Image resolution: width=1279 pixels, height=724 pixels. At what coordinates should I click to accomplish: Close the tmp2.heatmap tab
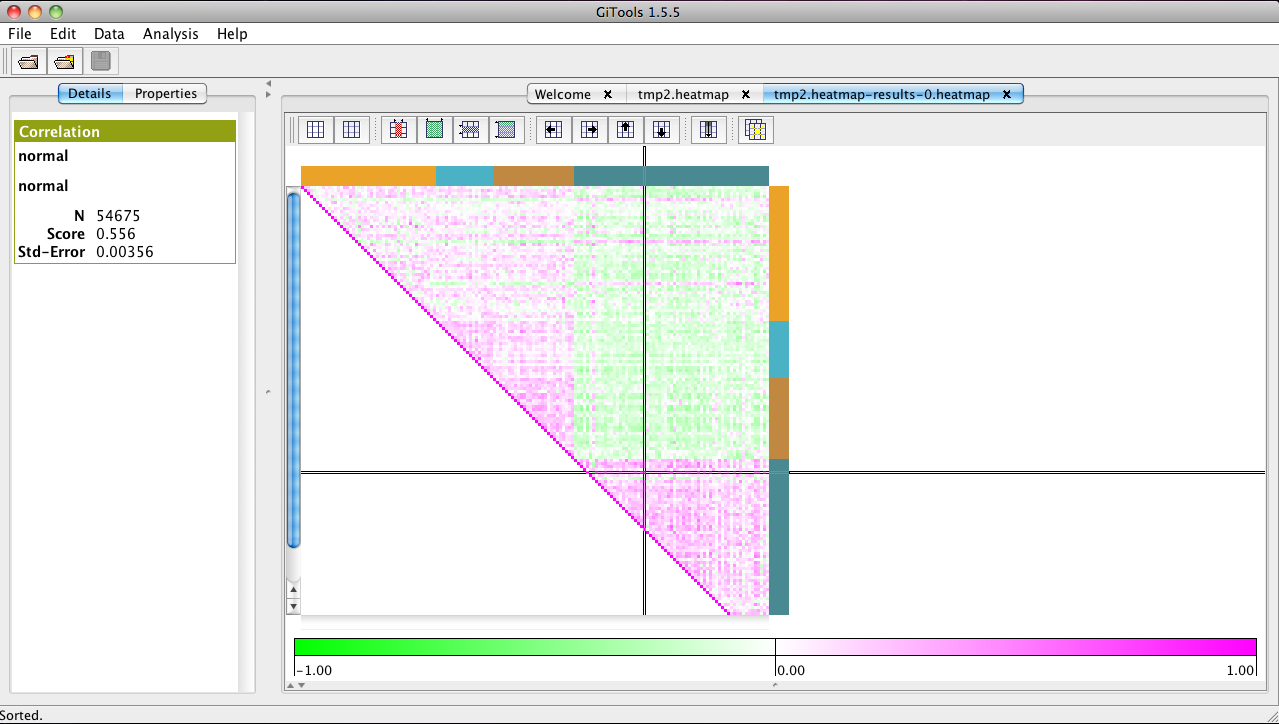coord(745,95)
